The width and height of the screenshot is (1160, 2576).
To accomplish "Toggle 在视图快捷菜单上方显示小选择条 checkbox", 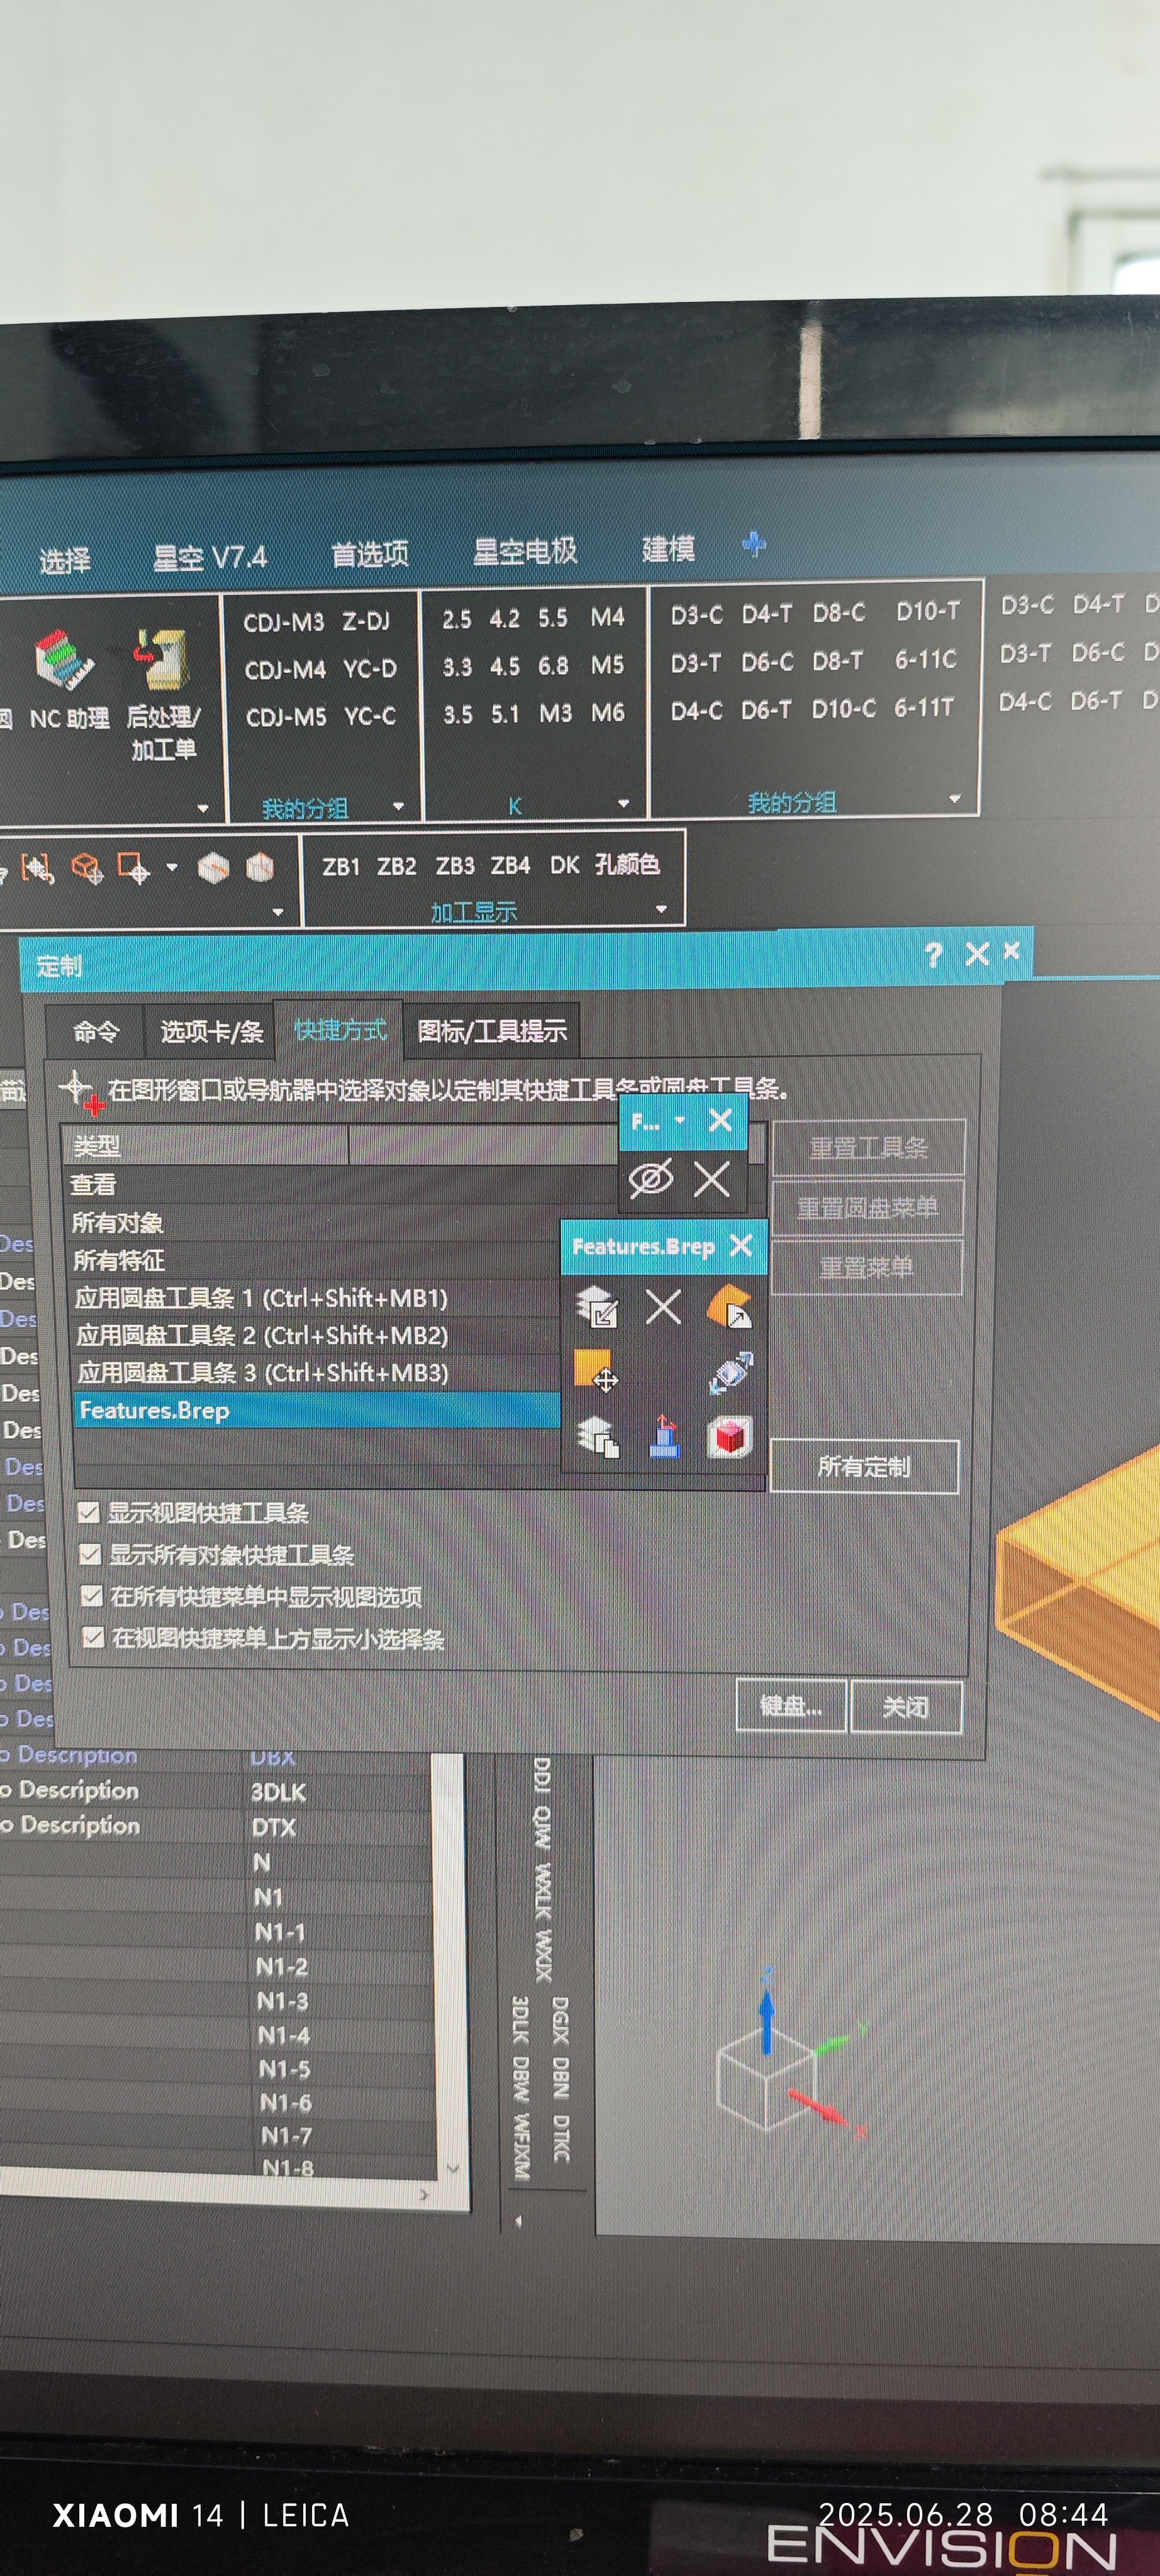I will (93, 1638).
